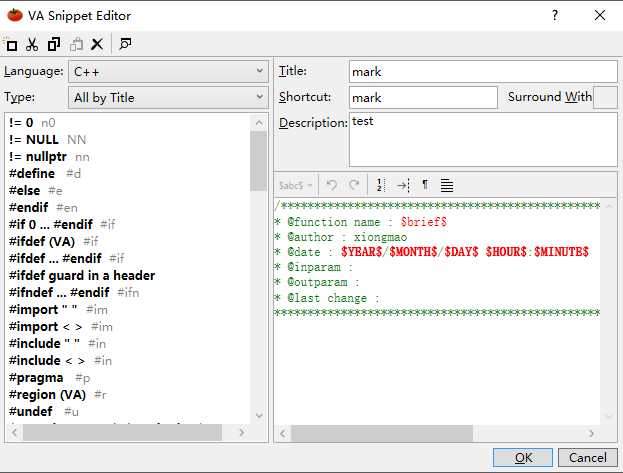Viewport: 623px width, 473px height.
Task: Select the '#include < >' snippet
Action: point(60,361)
